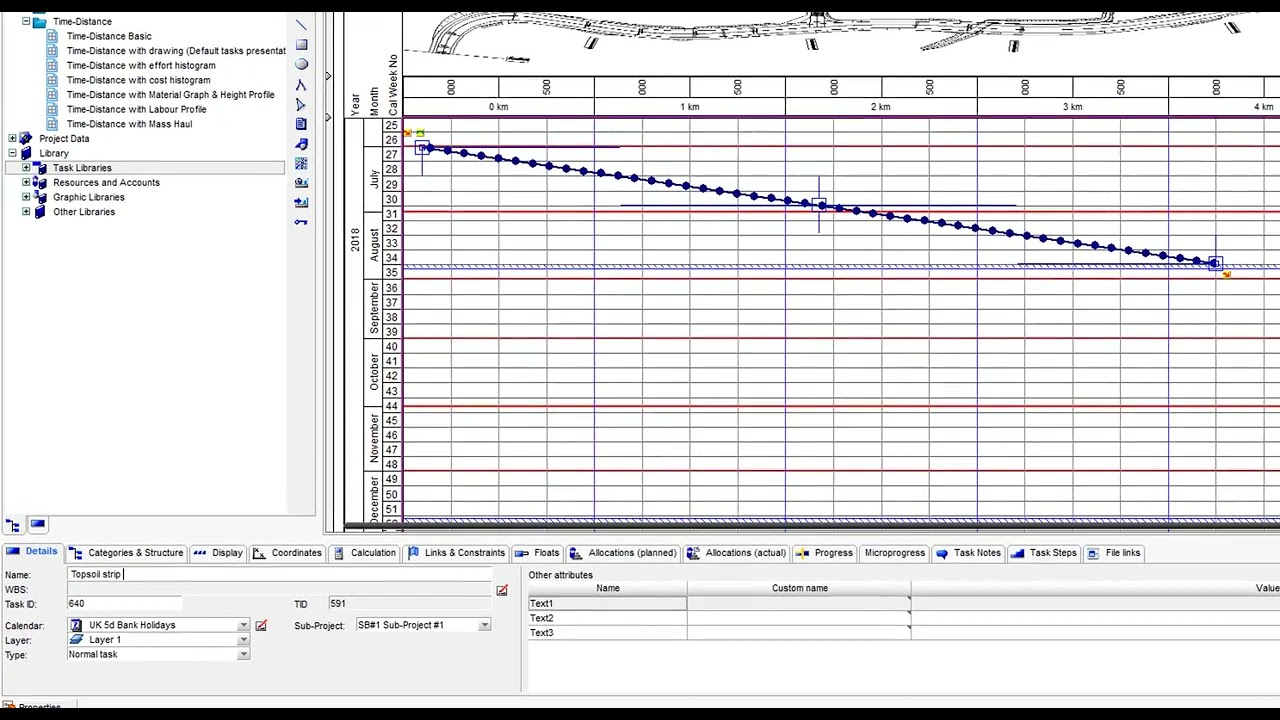The width and height of the screenshot is (1280, 720).
Task: Click the edit icon beside Calendar dropdown
Action: pos(261,626)
